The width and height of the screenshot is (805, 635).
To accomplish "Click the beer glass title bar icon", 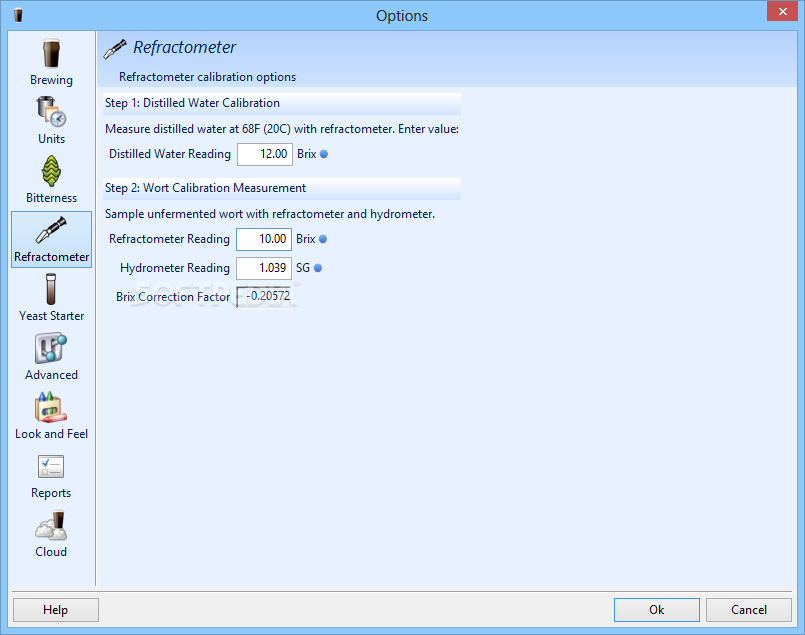I will pos(18,15).
